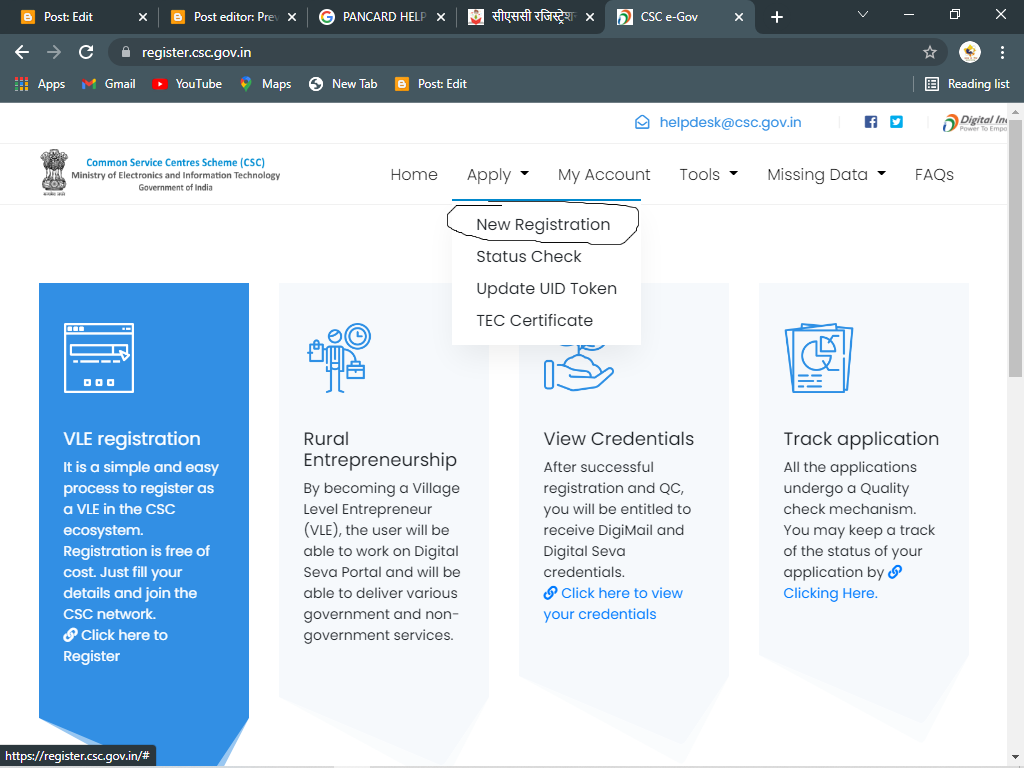Select Update UID Token option

coord(547,289)
